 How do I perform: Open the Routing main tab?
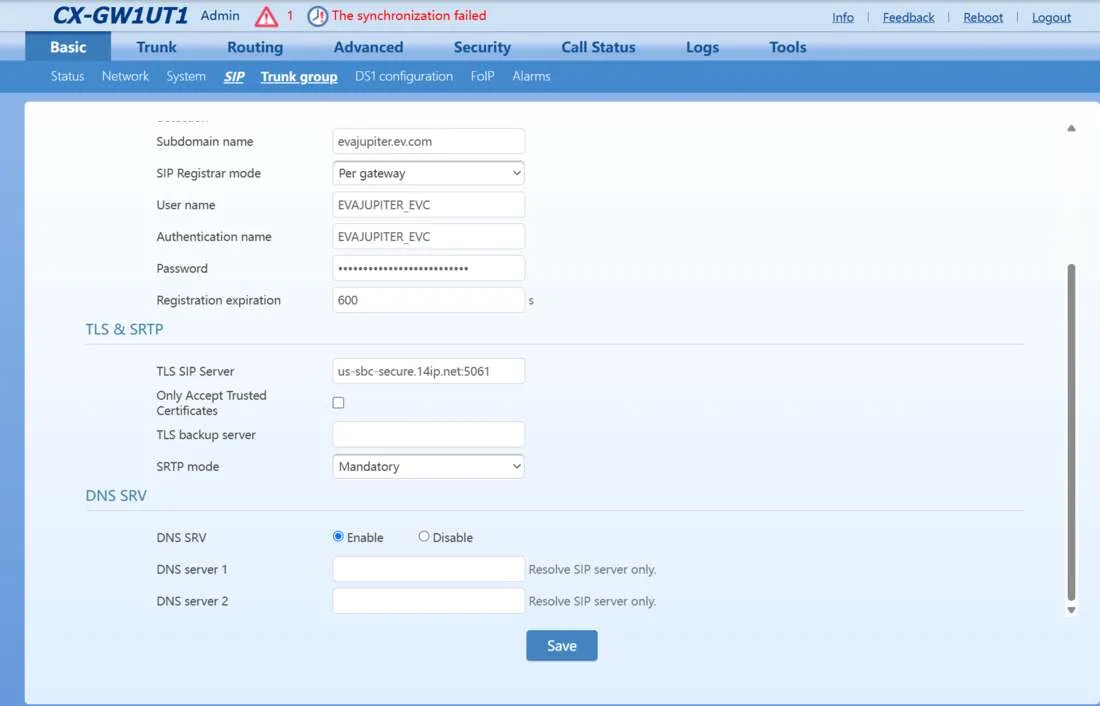(255, 47)
